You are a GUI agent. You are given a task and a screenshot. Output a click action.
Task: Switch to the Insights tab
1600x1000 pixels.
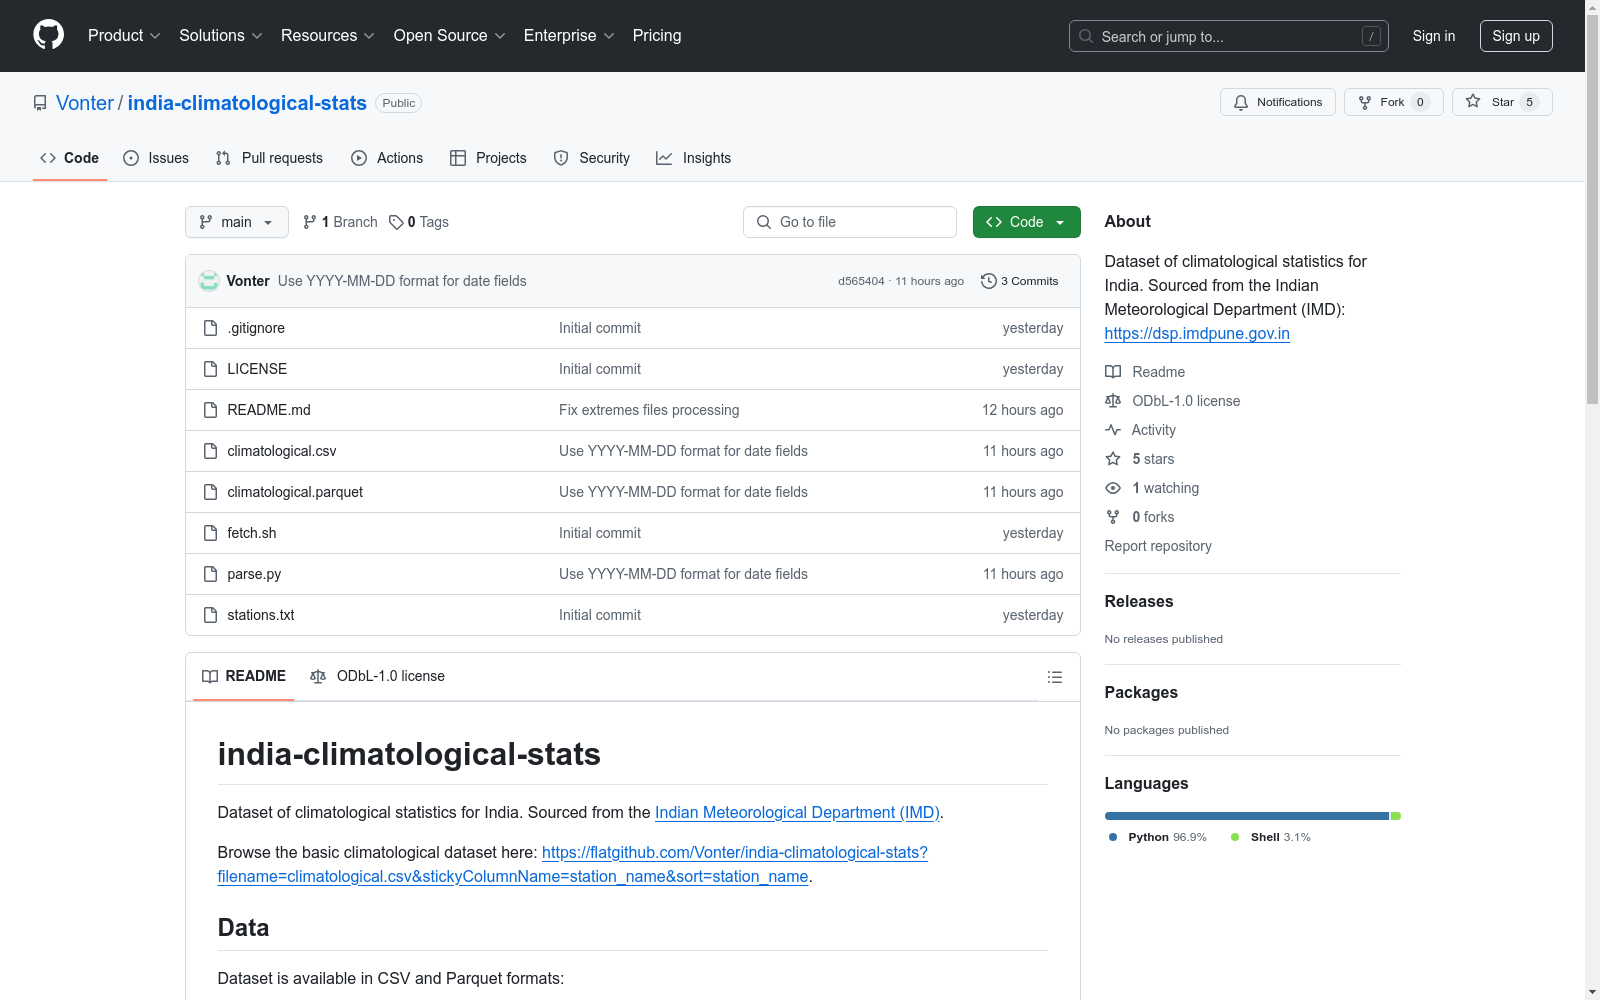click(x=693, y=158)
